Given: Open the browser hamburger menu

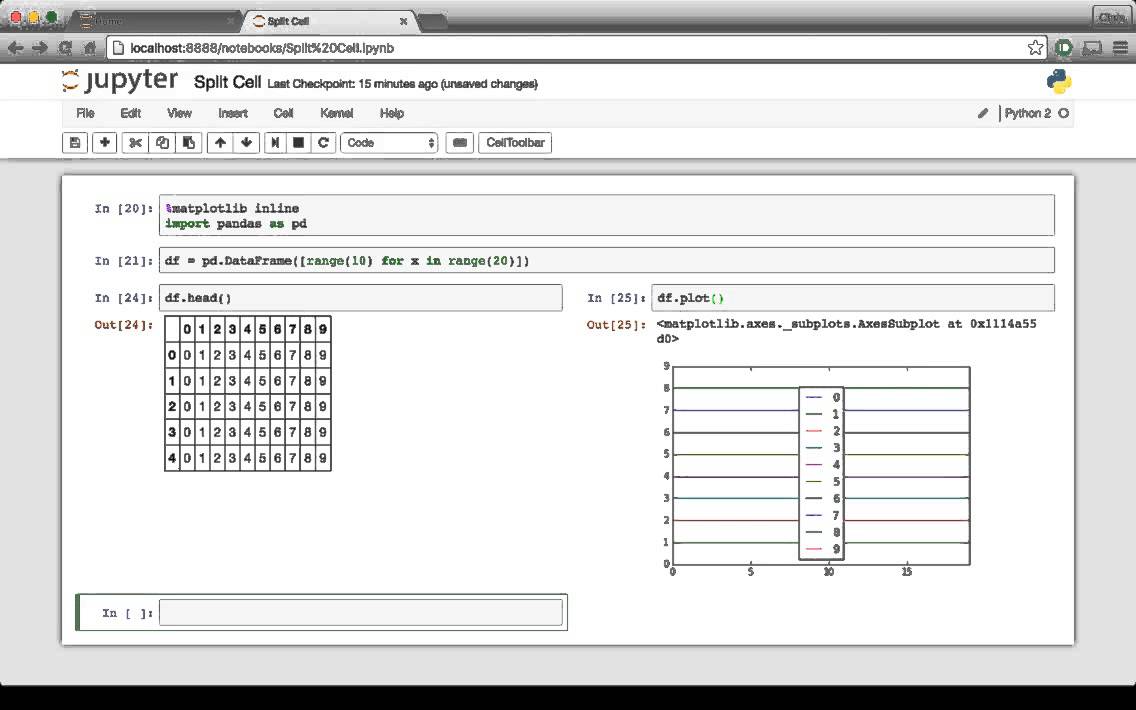Looking at the screenshot, I should (x=1120, y=48).
